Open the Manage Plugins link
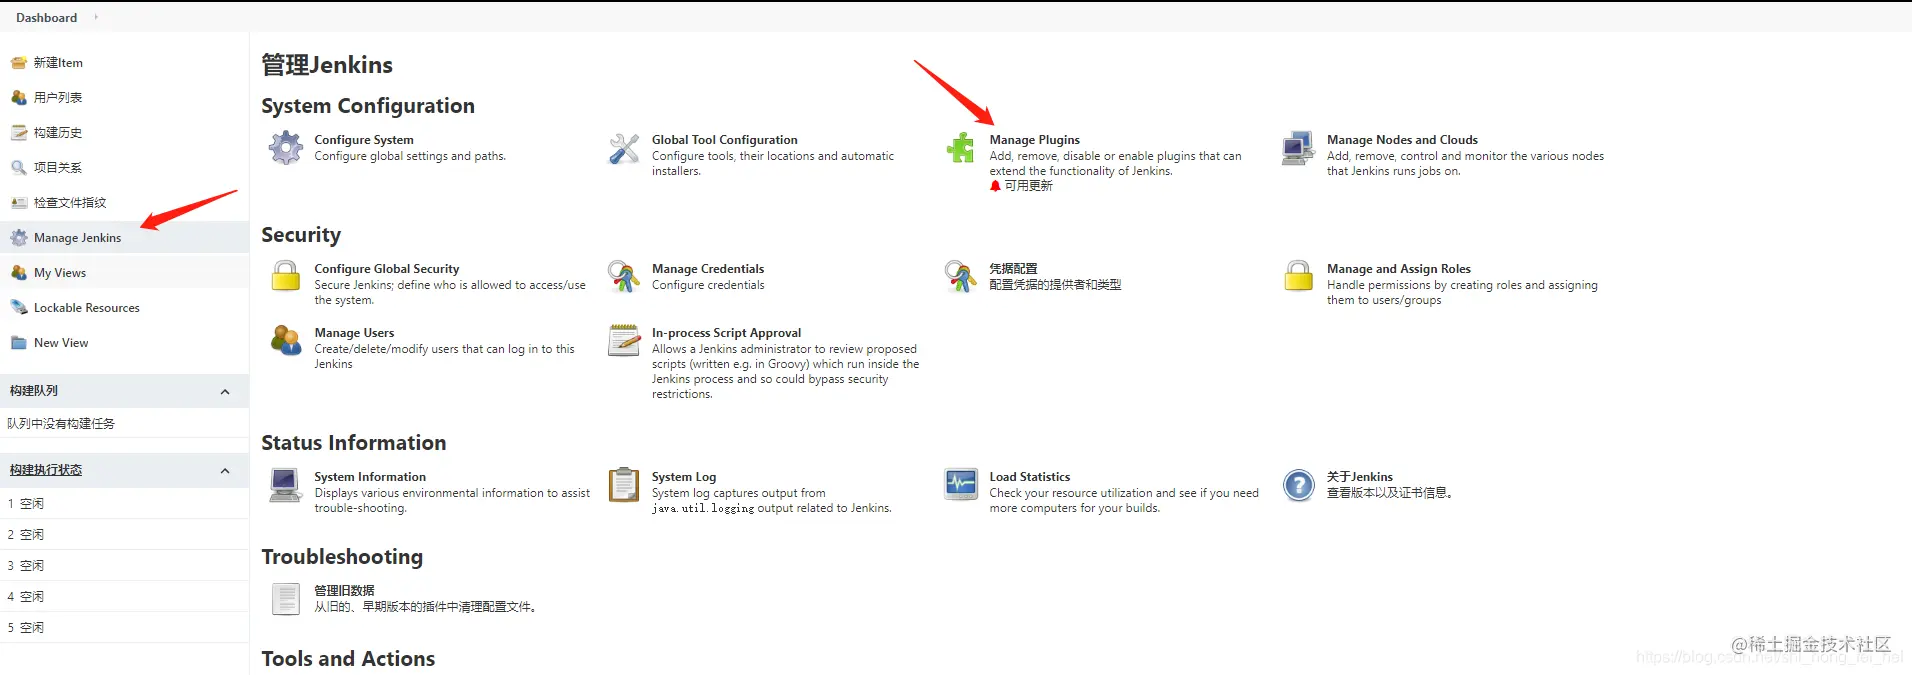 [1034, 140]
